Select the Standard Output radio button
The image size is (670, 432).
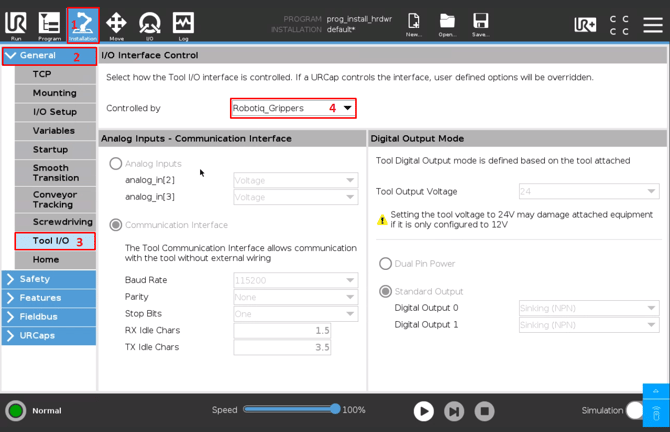[x=385, y=291]
